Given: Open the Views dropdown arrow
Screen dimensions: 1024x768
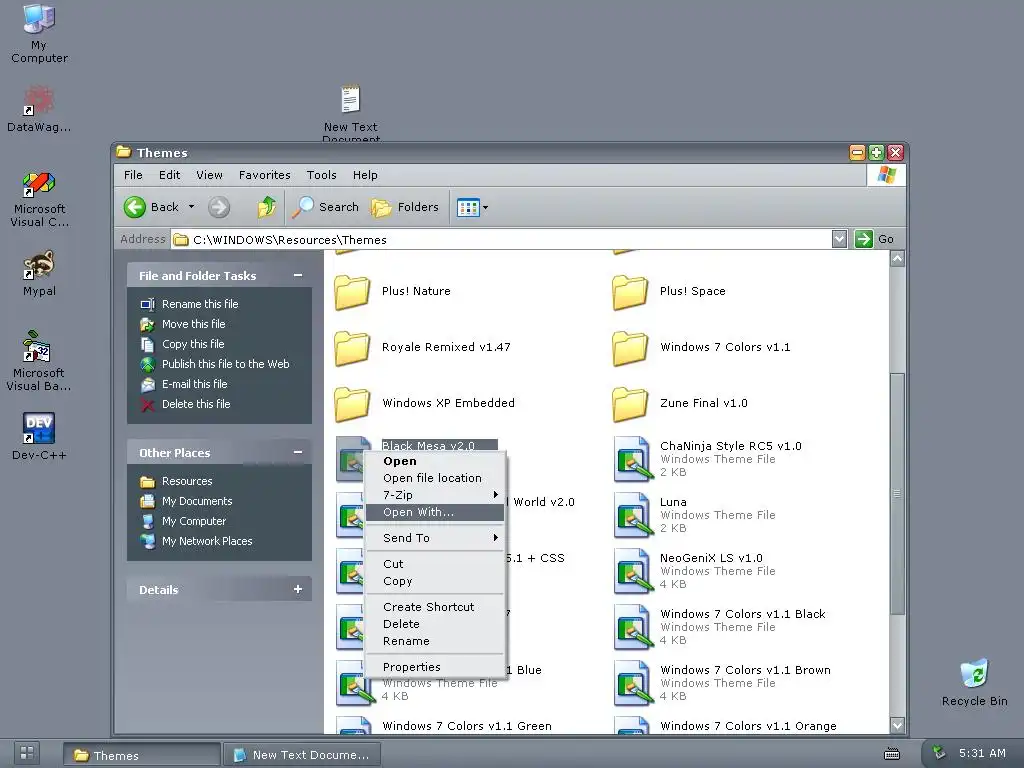Looking at the screenshot, I should 485,208.
